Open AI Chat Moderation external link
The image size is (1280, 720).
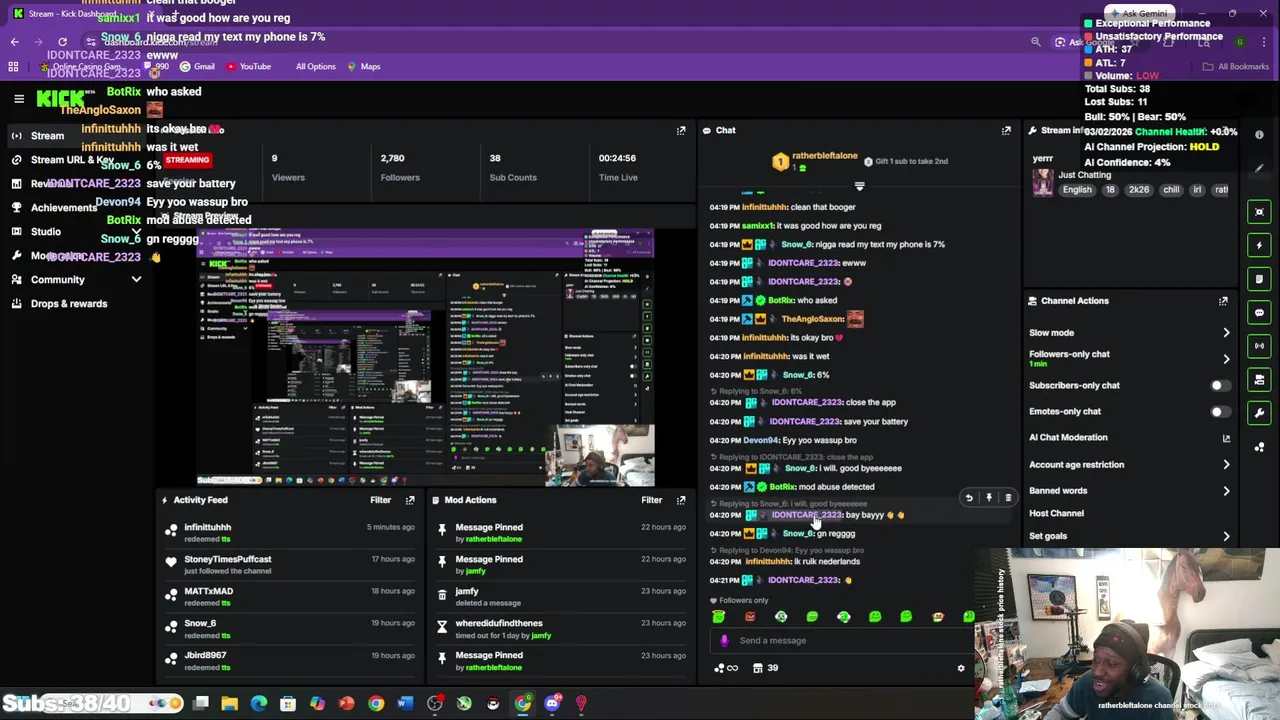[x=1226, y=438]
